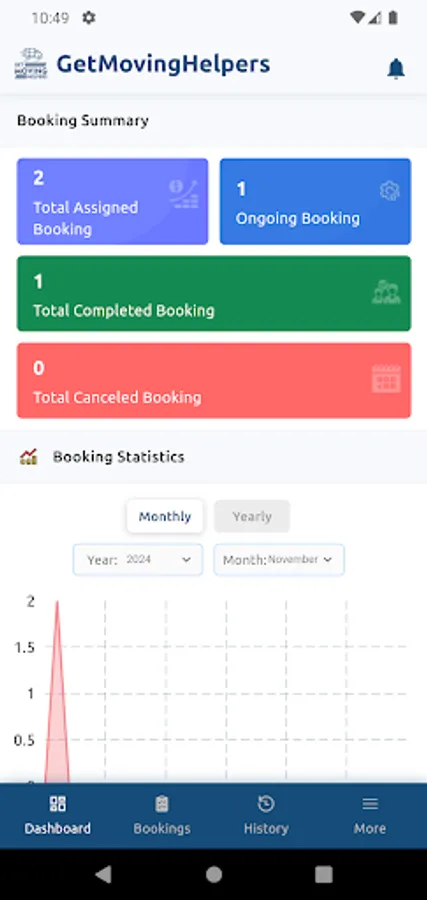Click the gear icon on Ongoing Booking card
427x900 pixels.
[x=390, y=191]
